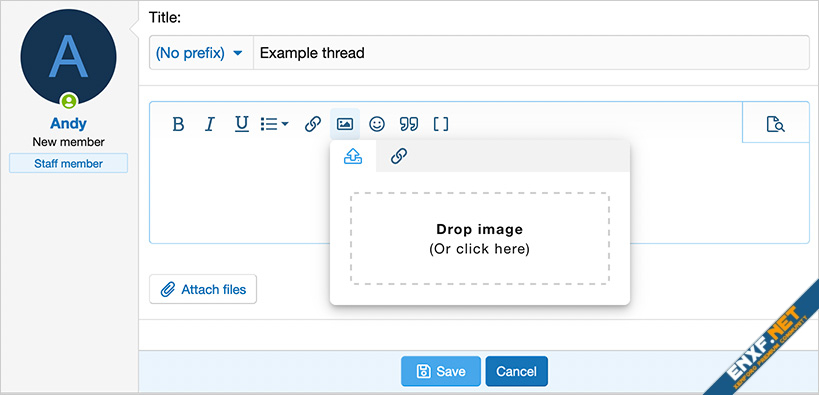Viewport: 819px width, 395px height.
Task: Click the Drop image upload area
Action: coord(479,238)
